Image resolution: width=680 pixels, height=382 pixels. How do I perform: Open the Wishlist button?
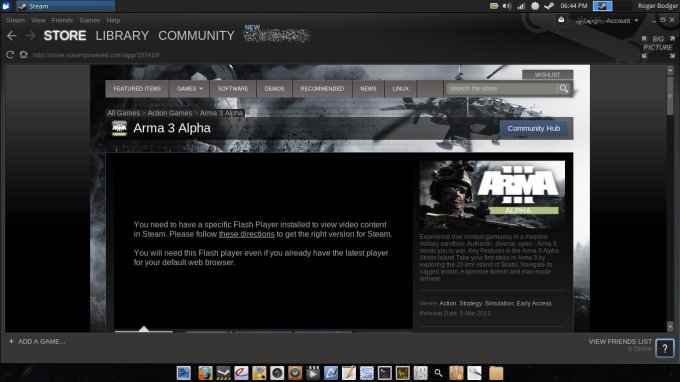[x=547, y=75]
